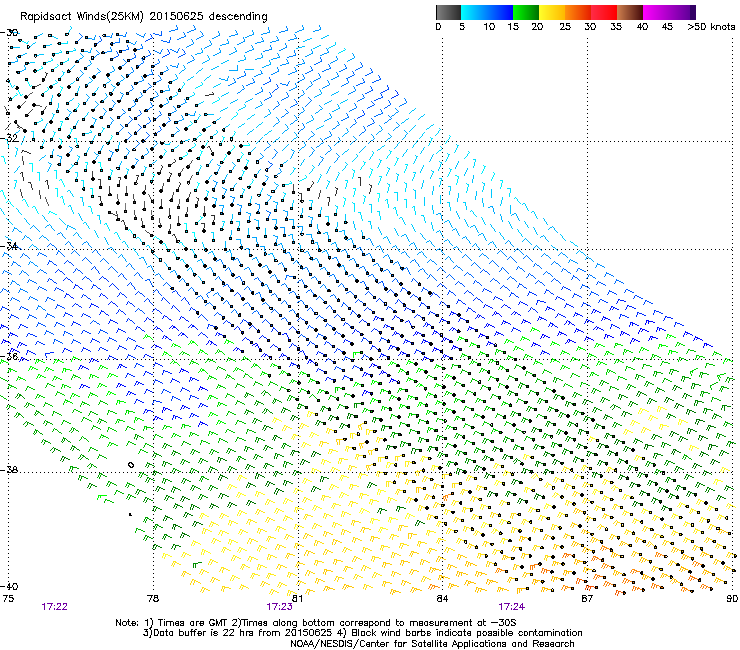
Task: Click the plot title 'Rapidsact Winds(25KM) 20150625 descending'
Action: [x=143, y=17]
